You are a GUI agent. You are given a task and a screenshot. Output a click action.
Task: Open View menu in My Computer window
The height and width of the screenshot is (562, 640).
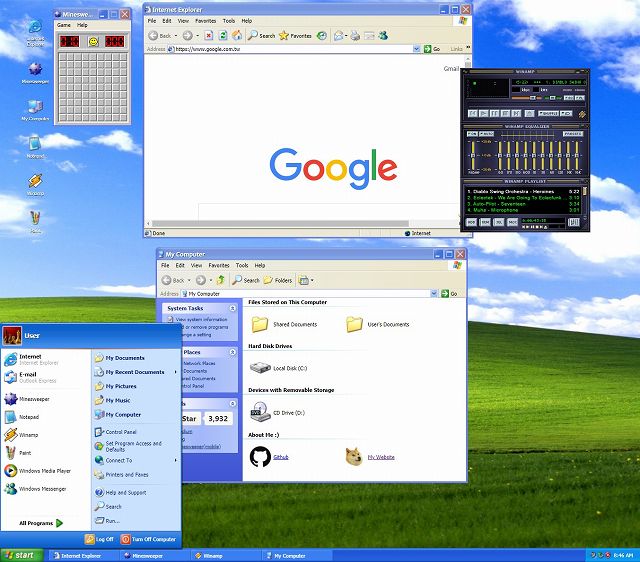[196, 265]
